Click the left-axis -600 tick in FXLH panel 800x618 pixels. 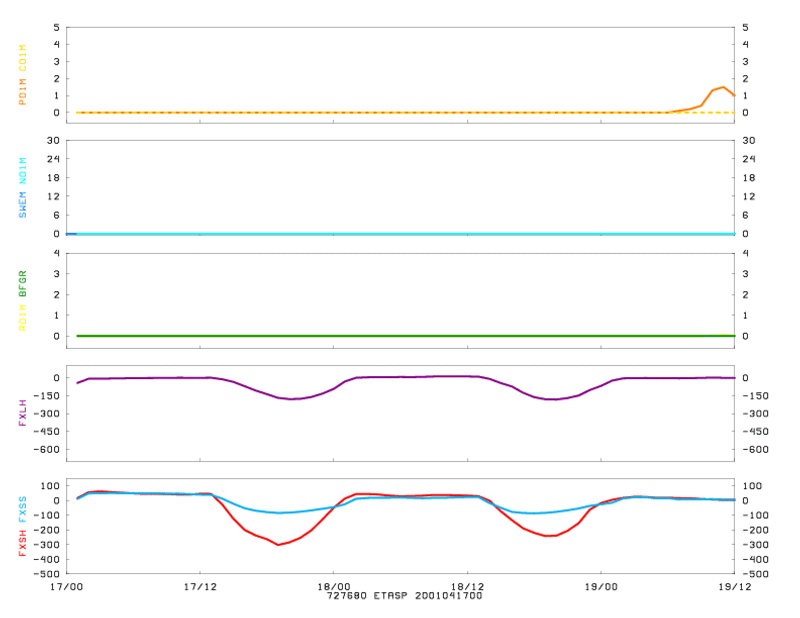click(47, 450)
